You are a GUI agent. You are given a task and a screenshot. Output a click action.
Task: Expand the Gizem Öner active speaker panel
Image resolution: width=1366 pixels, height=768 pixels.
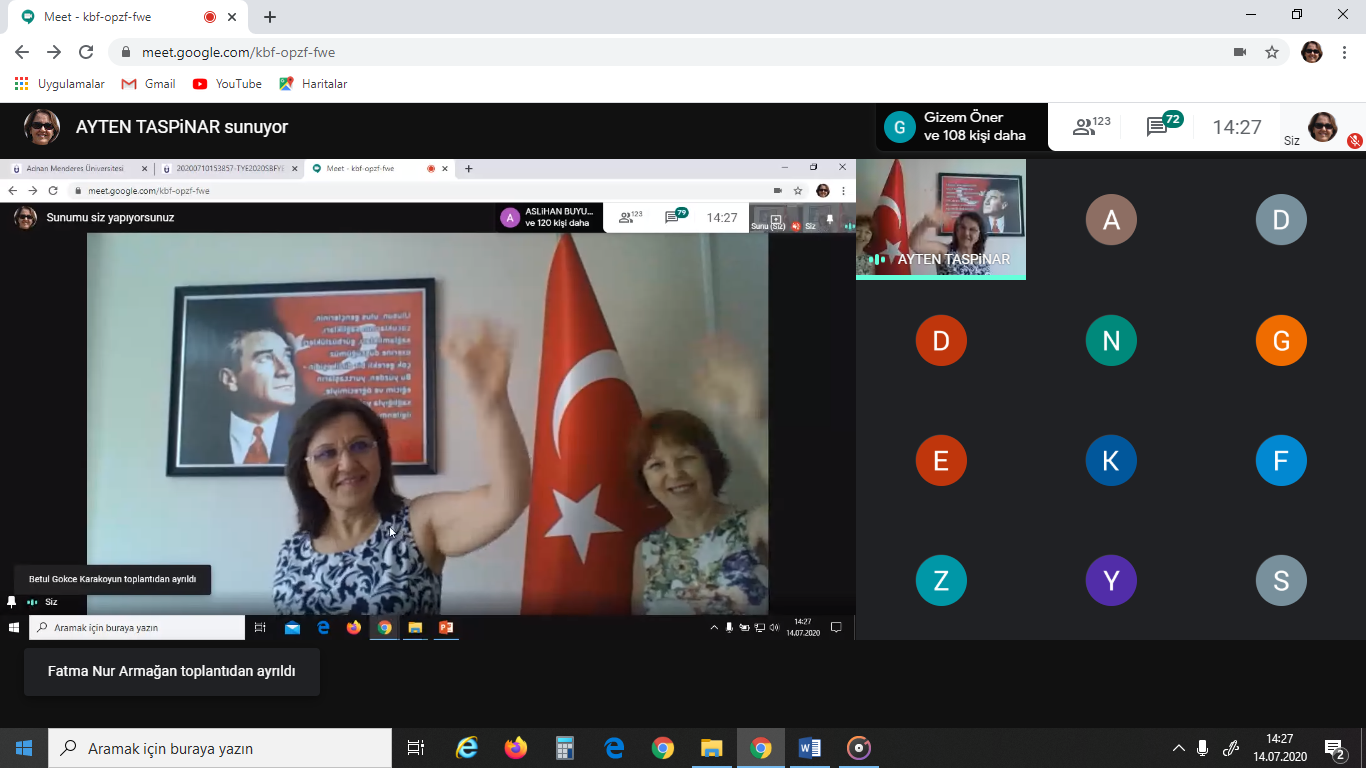961,127
